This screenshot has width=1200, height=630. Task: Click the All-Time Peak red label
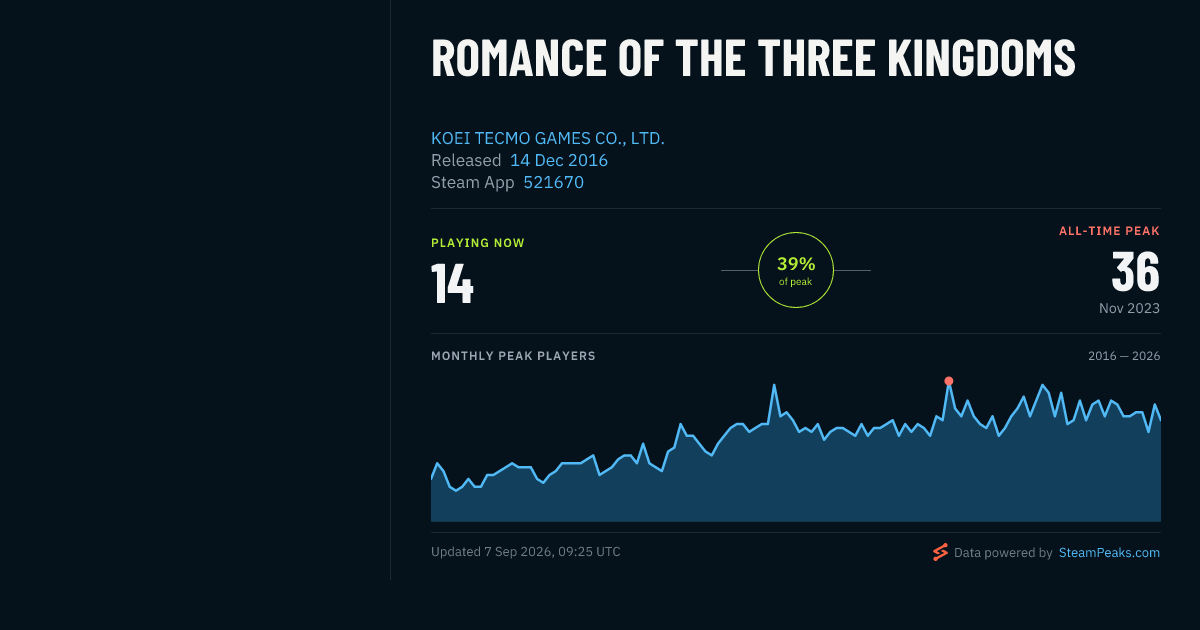pyautogui.click(x=1110, y=231)
